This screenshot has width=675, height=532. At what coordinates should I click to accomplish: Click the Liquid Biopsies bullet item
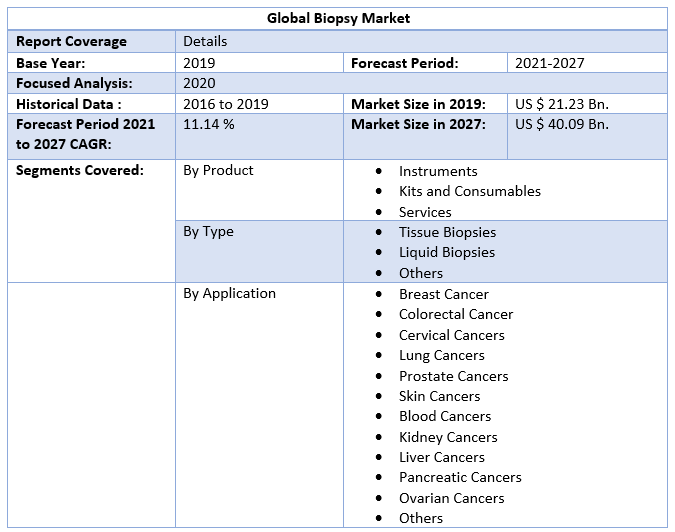point(446,252)
